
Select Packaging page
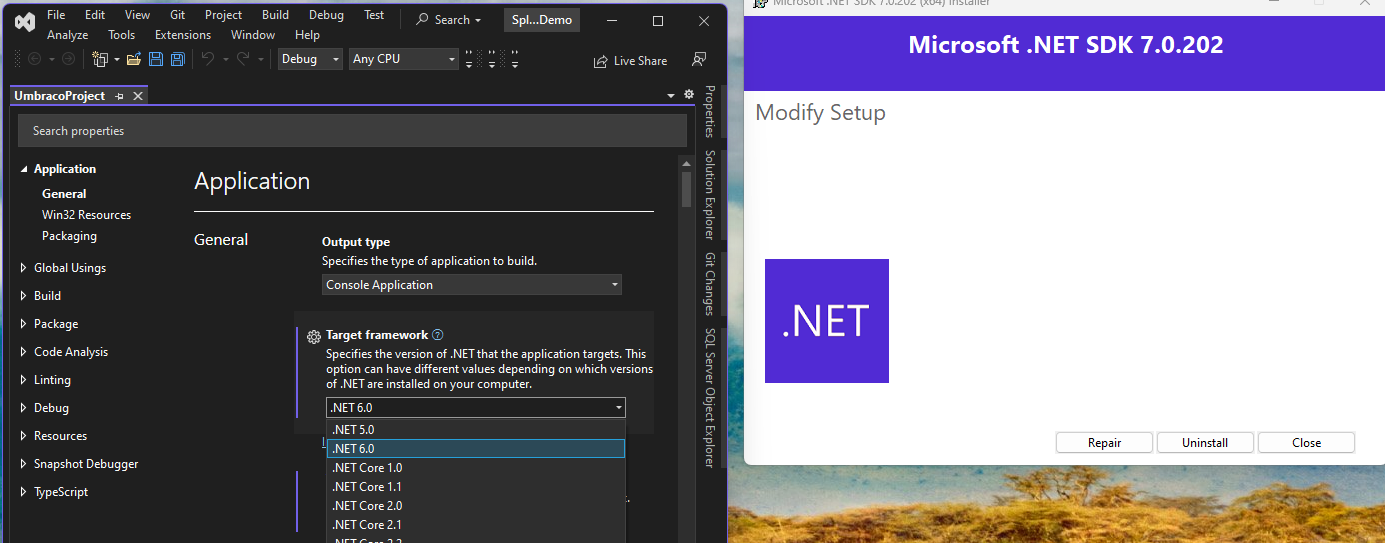(x=69, y=236)
